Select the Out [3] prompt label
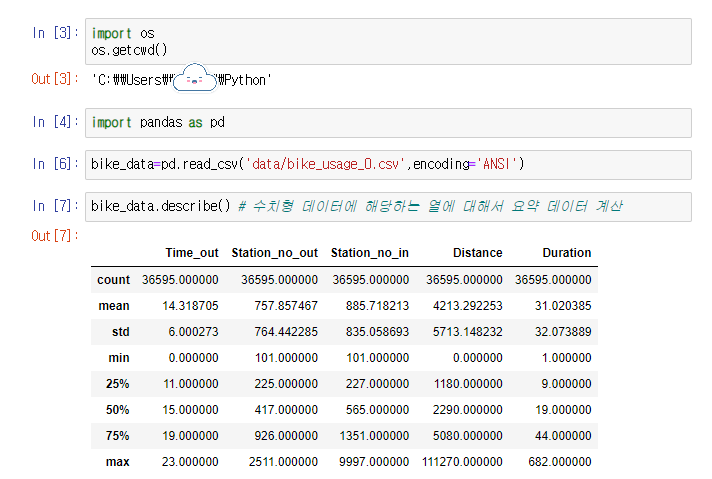Image resolution: width=712 pixels, height=479 pixels. 54,79
